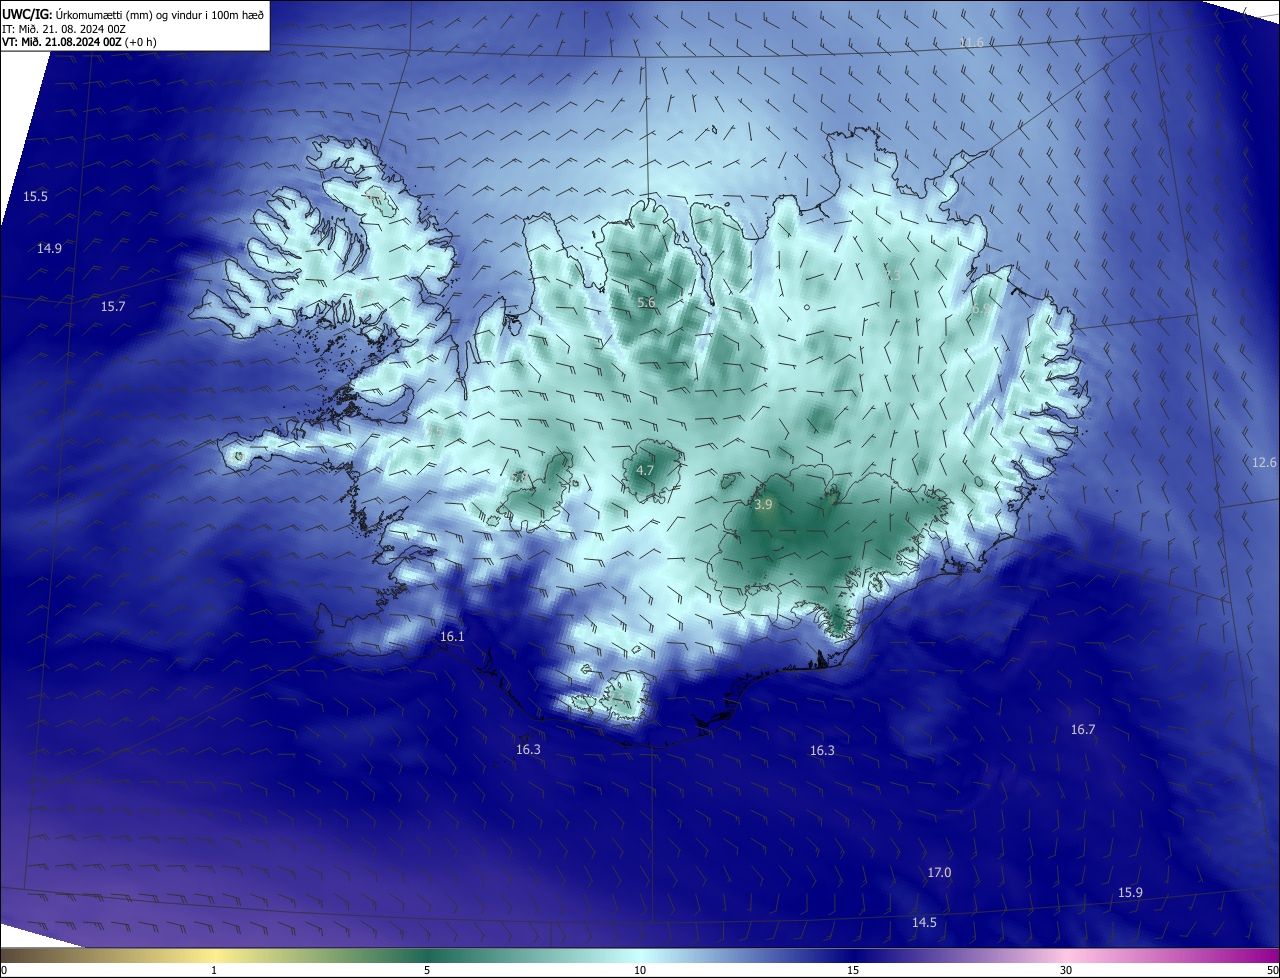The image size is (1280, 978).
Task: Click the 15.9 value label
Action: [x=1130, y=893]
